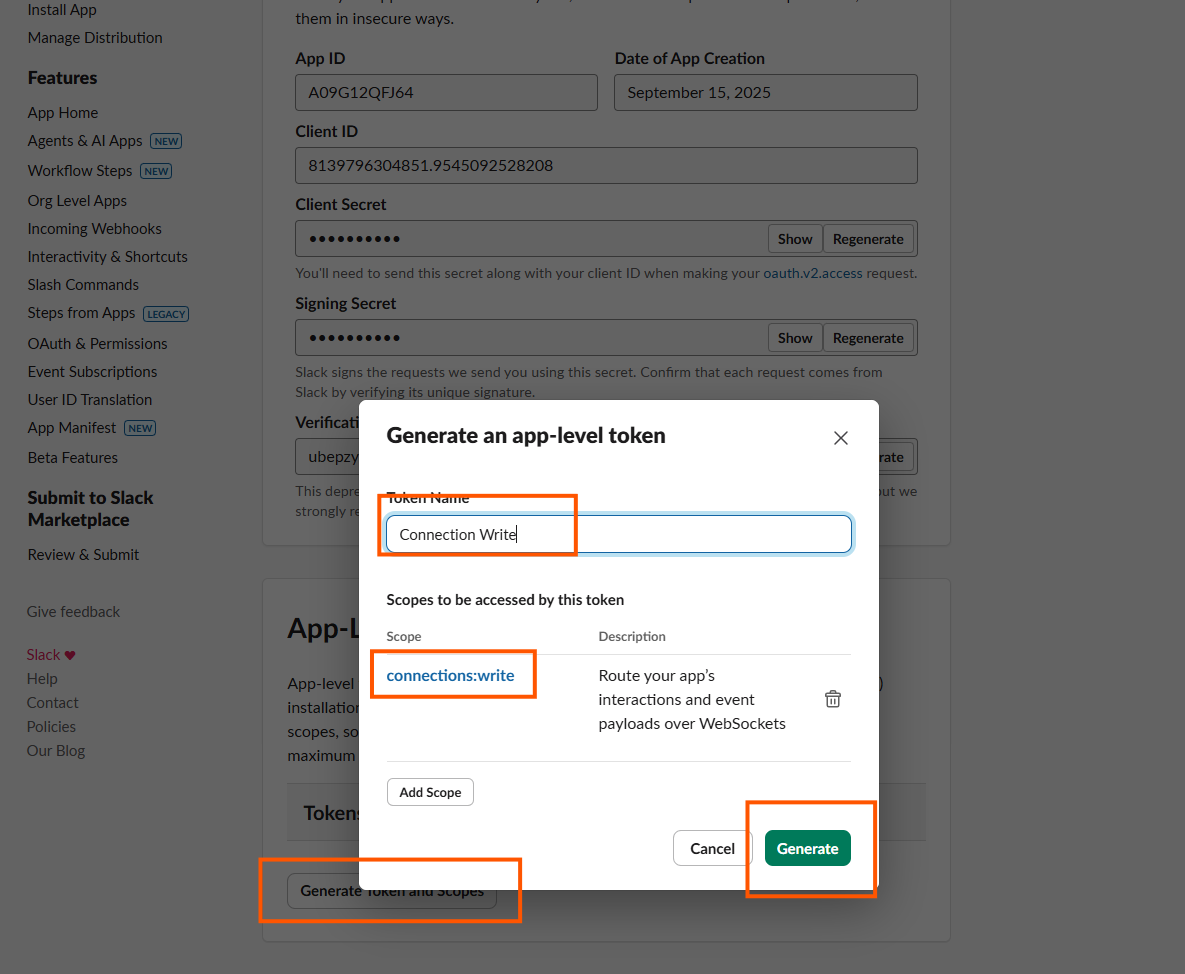This screenshot has height=974, width=1185.
Task: Select Slash Commands in the sidebar
Action: [x=83, y=285]
